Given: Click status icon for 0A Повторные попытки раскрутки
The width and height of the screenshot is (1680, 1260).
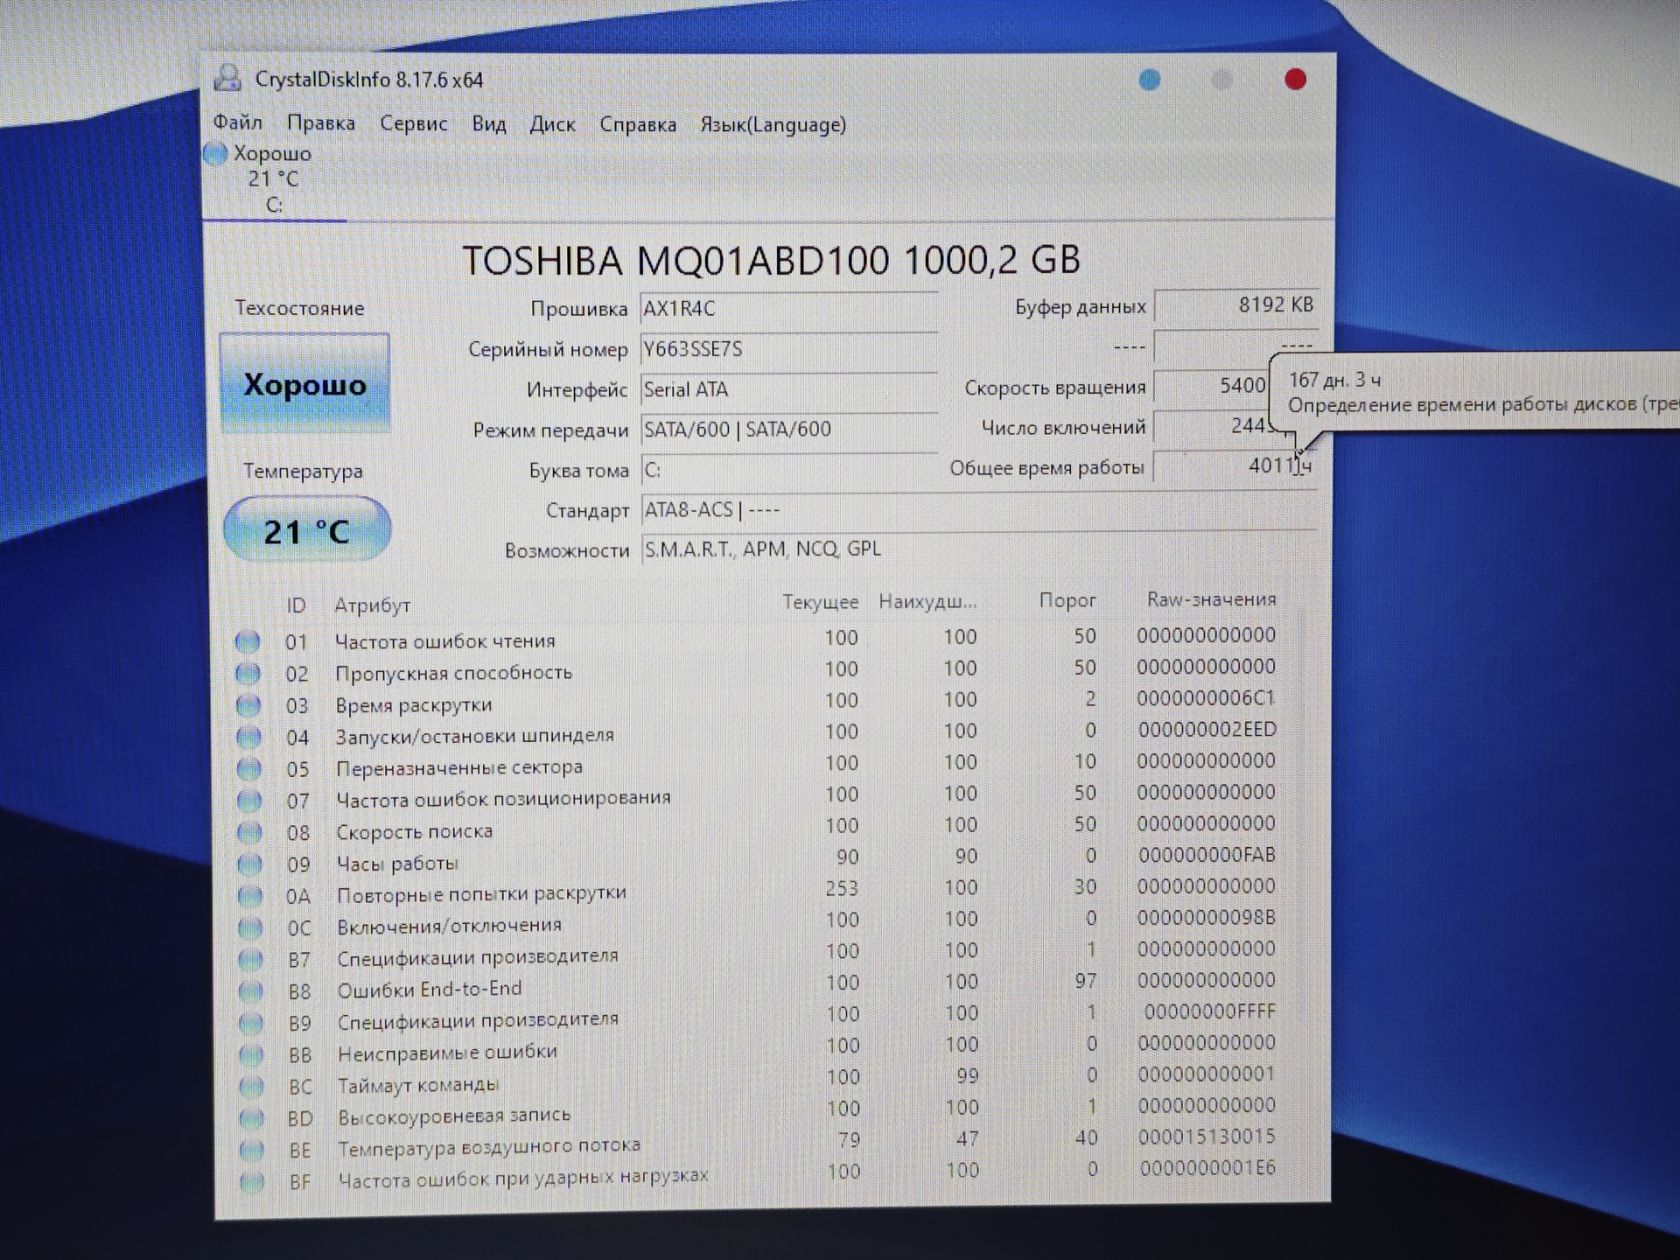Looking at the screenshot, I should click(x=250, y=896).
